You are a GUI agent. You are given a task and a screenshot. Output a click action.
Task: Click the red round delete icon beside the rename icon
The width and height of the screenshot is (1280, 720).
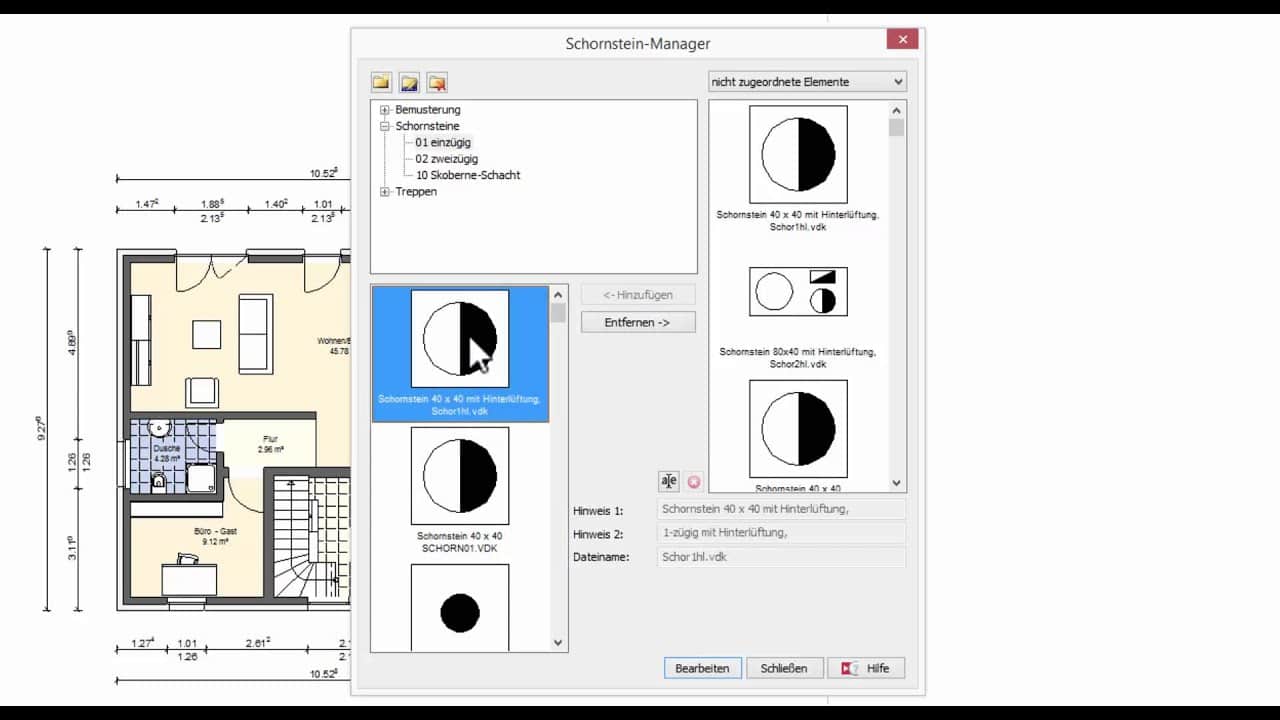694,481
